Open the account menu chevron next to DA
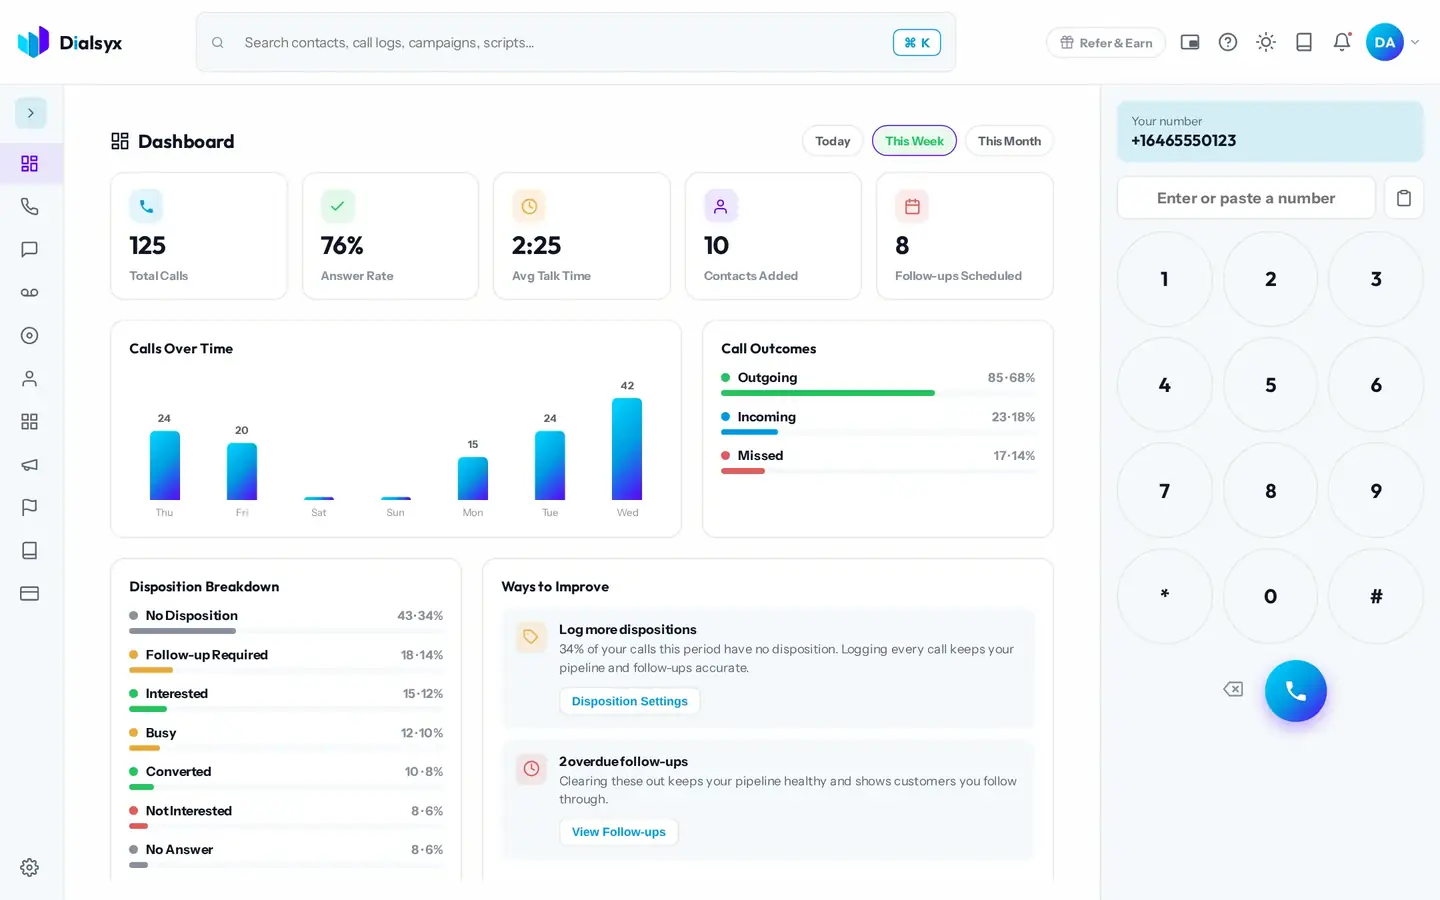Viewport: 1440px width, 900px height. (1415, 42)
